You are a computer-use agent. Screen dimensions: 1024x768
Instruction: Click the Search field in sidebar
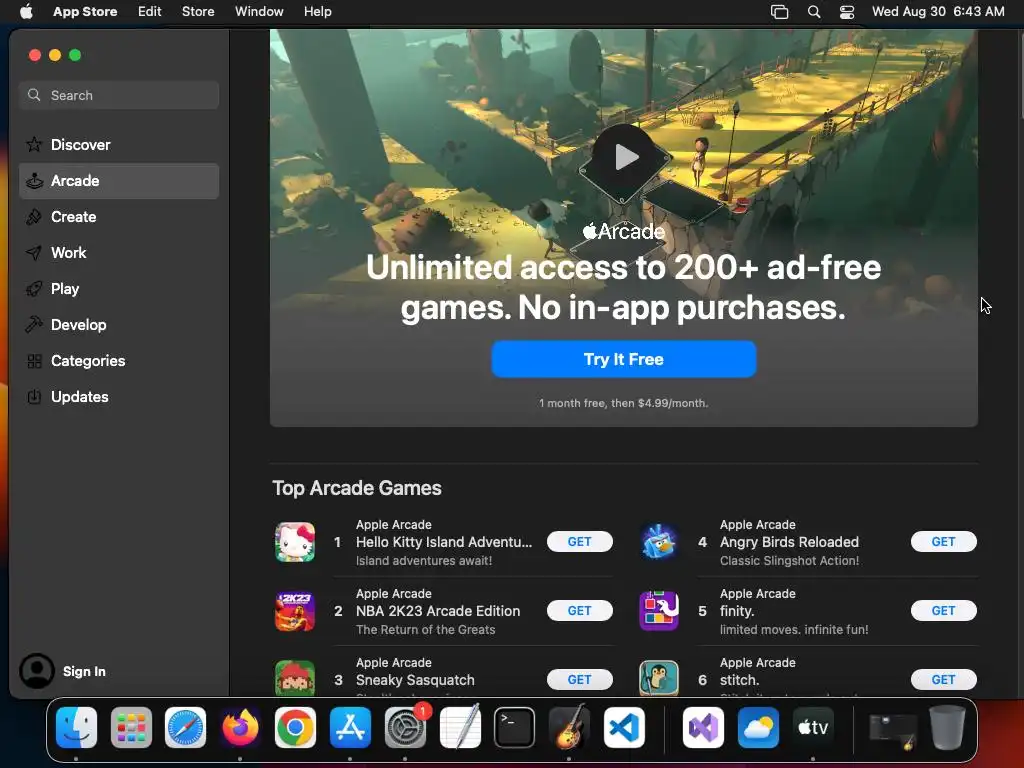point(119,95)
